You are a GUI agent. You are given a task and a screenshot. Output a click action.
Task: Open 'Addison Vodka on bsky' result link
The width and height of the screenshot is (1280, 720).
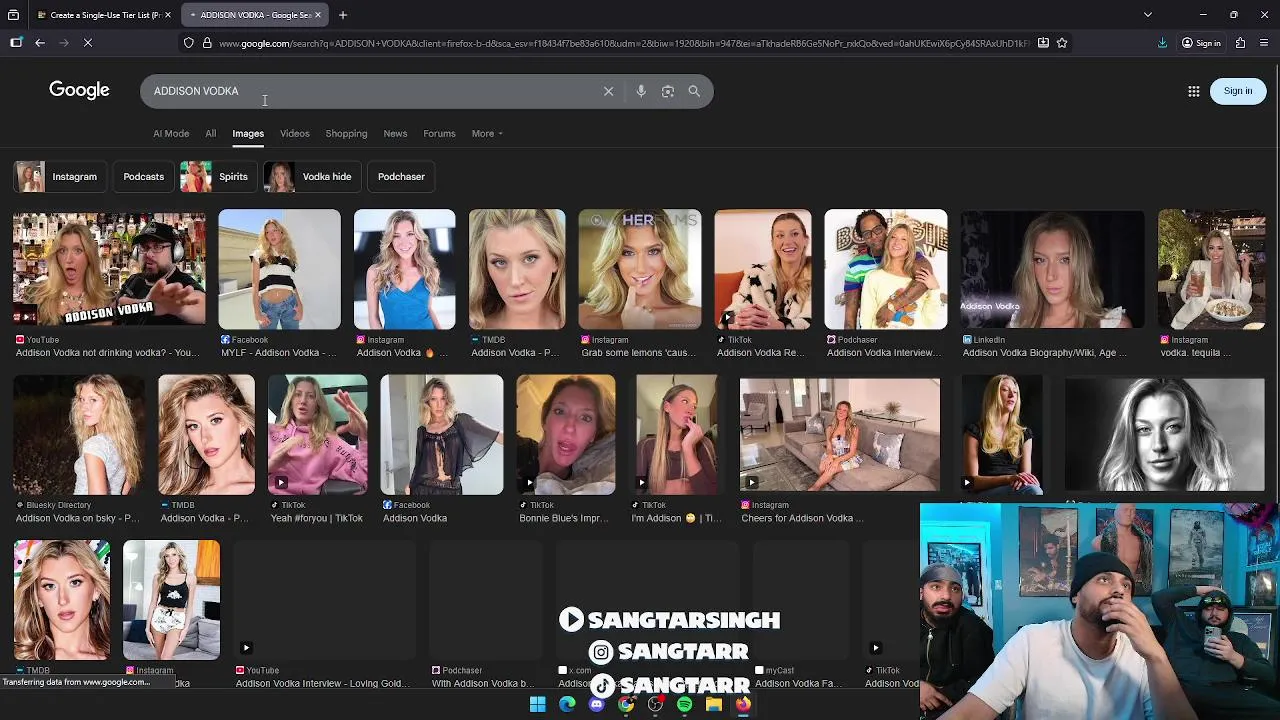coord(78,518)
